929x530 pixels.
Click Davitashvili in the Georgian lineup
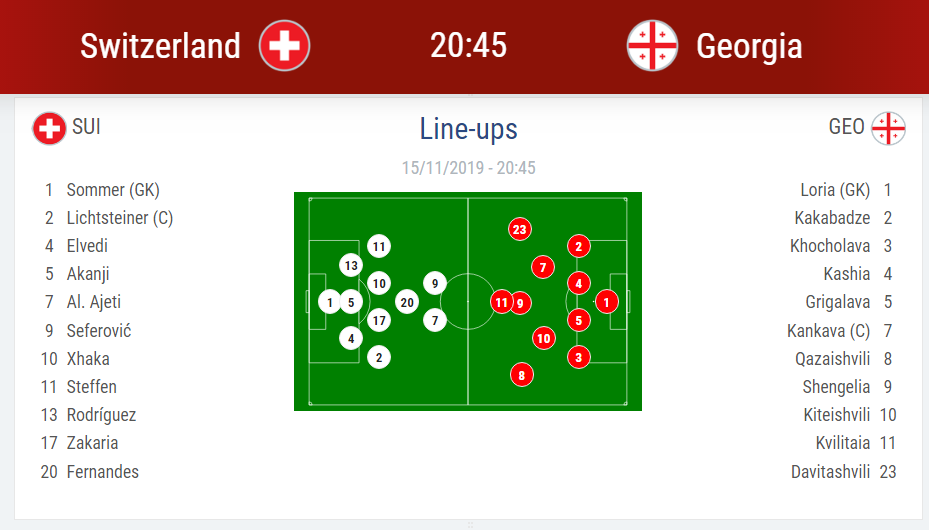[831, 472]
